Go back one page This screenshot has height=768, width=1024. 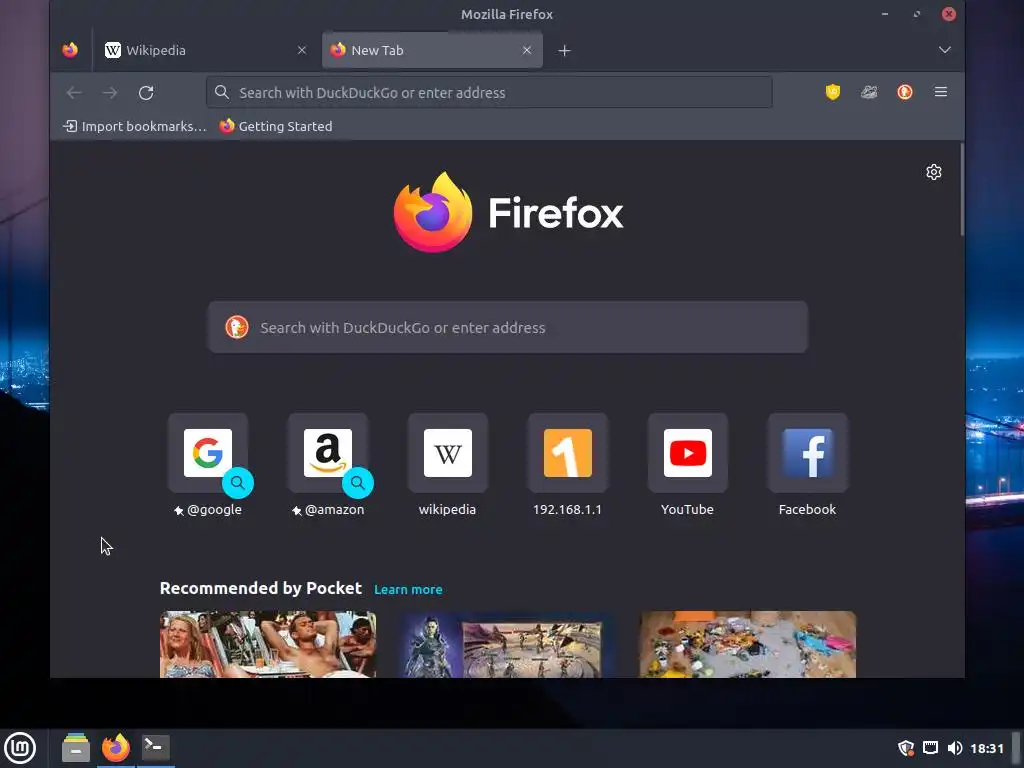click(74, 93)
